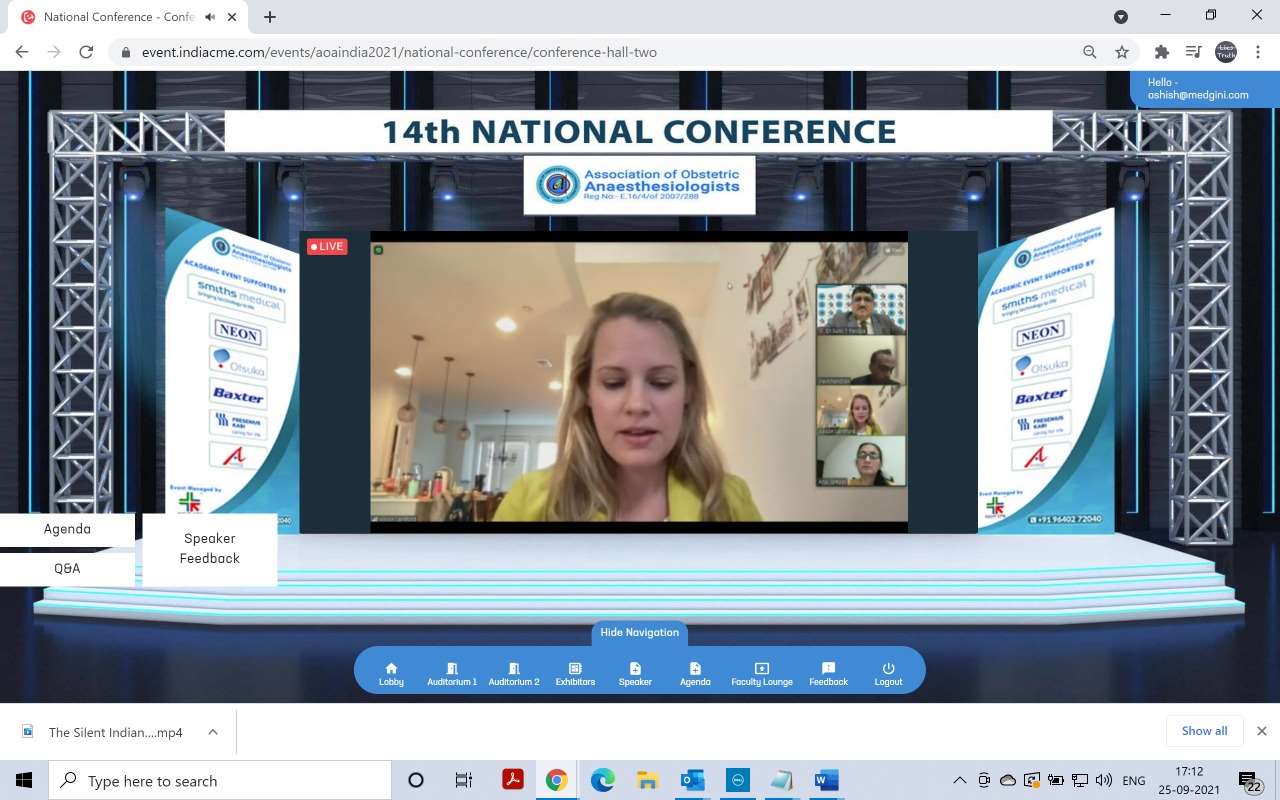Visit Exhibitors in navigation bar

pos(575,674)
